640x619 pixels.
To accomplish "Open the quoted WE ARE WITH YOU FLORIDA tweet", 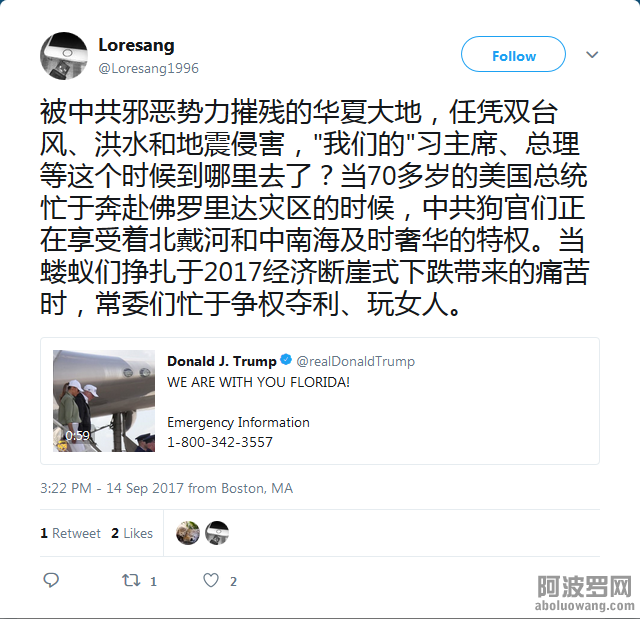I will [320, 401].
